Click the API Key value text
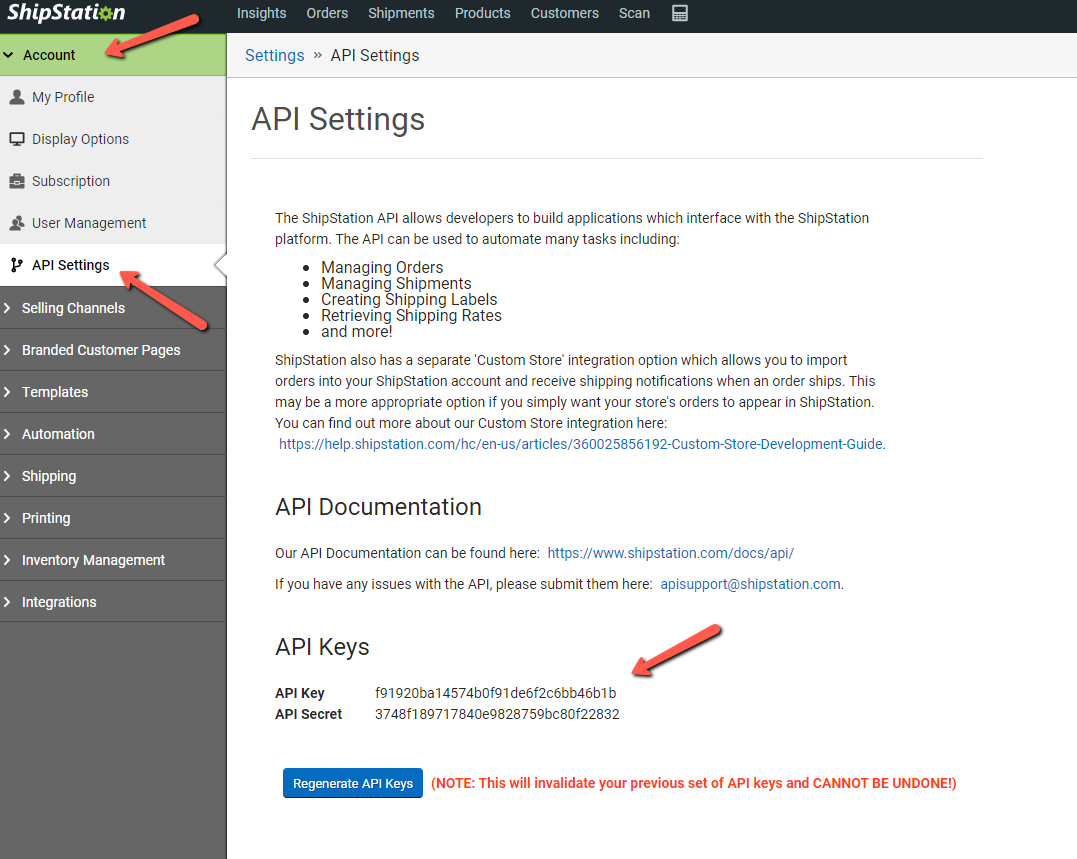The height and width of the screenshot is (859, 1077). click(x=495, y=693)
